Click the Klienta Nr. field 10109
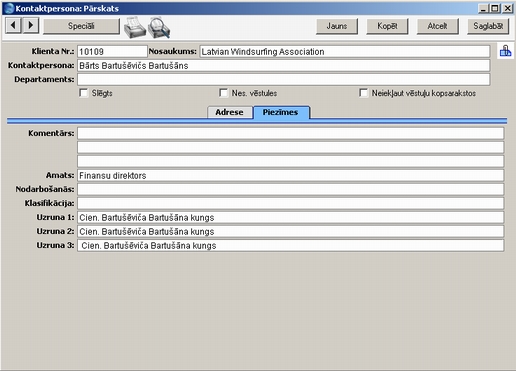Screen dimensions: 516x371 pyautogui.click(x=112, y=52)
